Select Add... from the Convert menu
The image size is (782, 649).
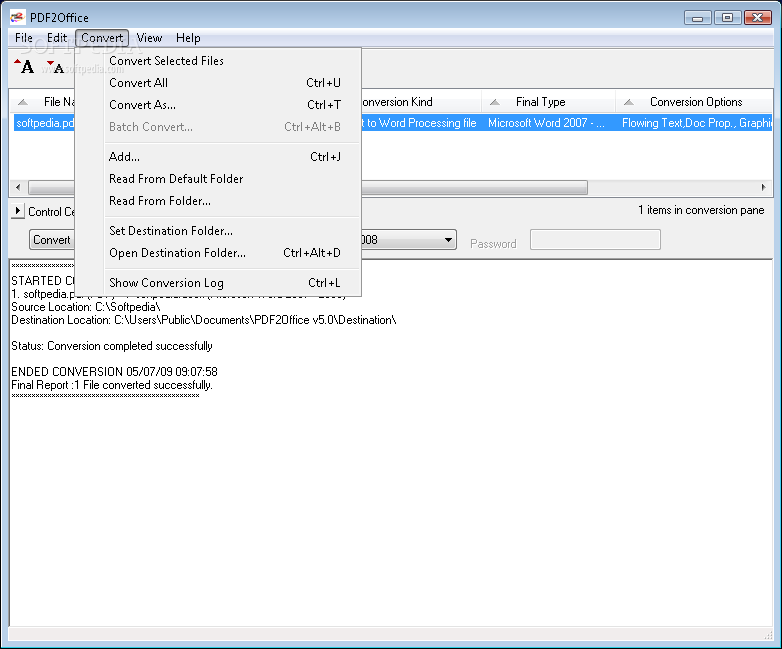[x=218, y=157]
